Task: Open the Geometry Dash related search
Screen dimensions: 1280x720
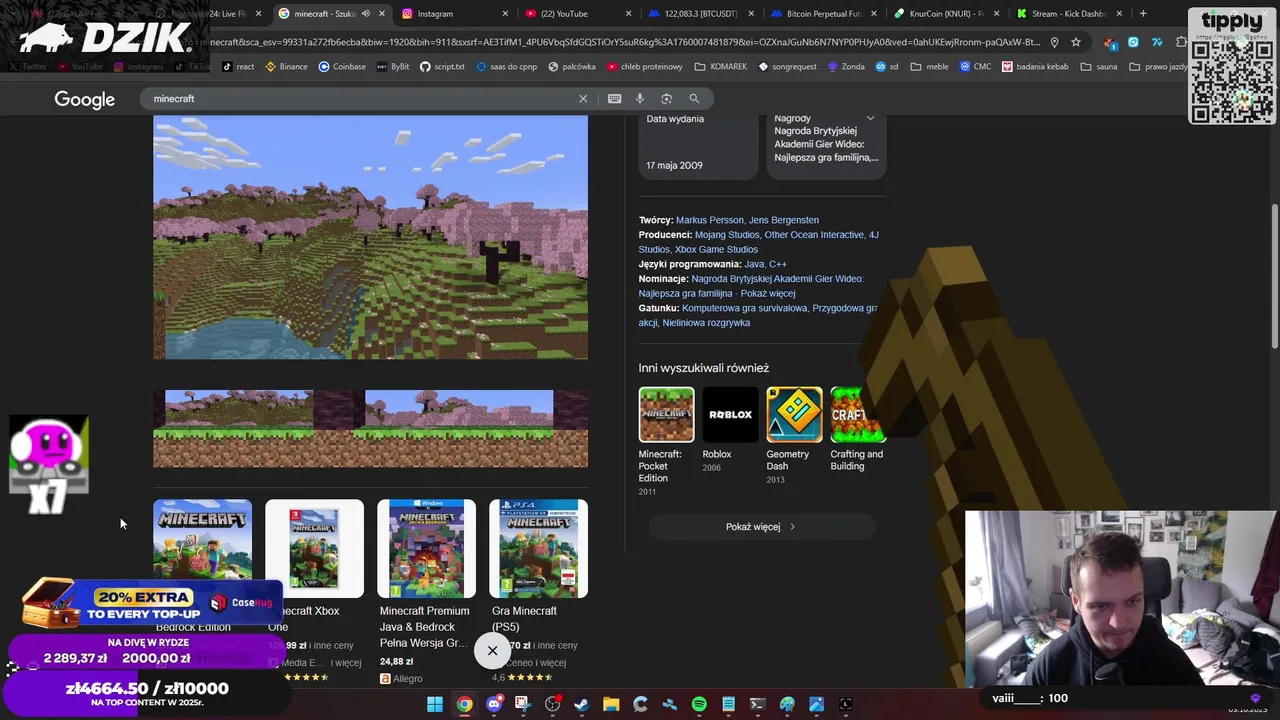Action: click(x=794, y=437)
